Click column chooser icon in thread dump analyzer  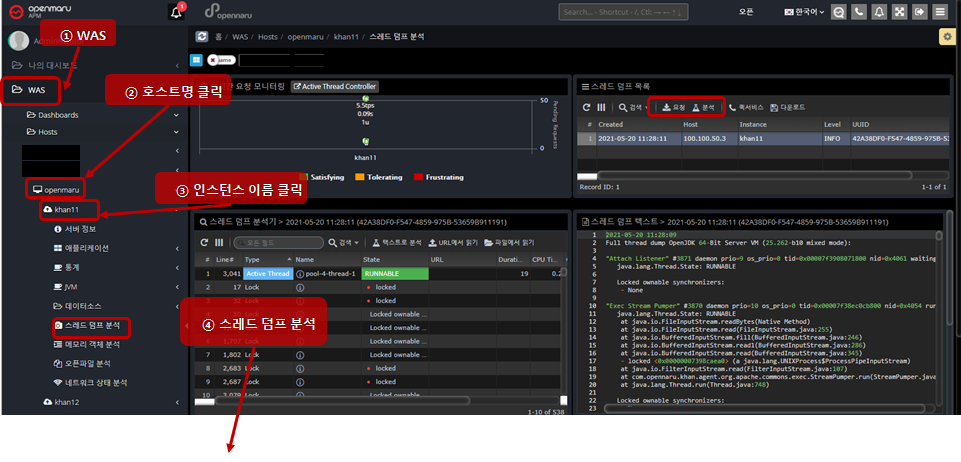[220, 242]
